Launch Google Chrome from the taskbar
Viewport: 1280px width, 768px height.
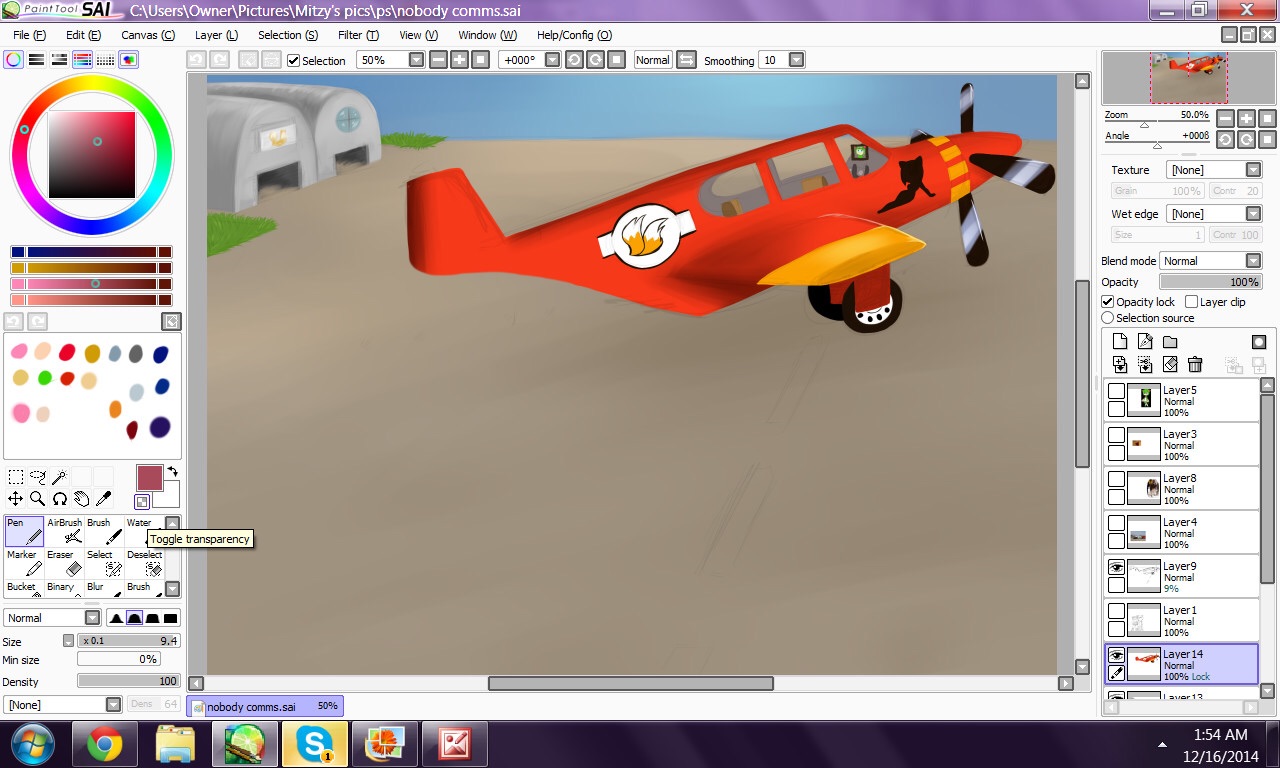pyautogui.click(x=105, y=744)
